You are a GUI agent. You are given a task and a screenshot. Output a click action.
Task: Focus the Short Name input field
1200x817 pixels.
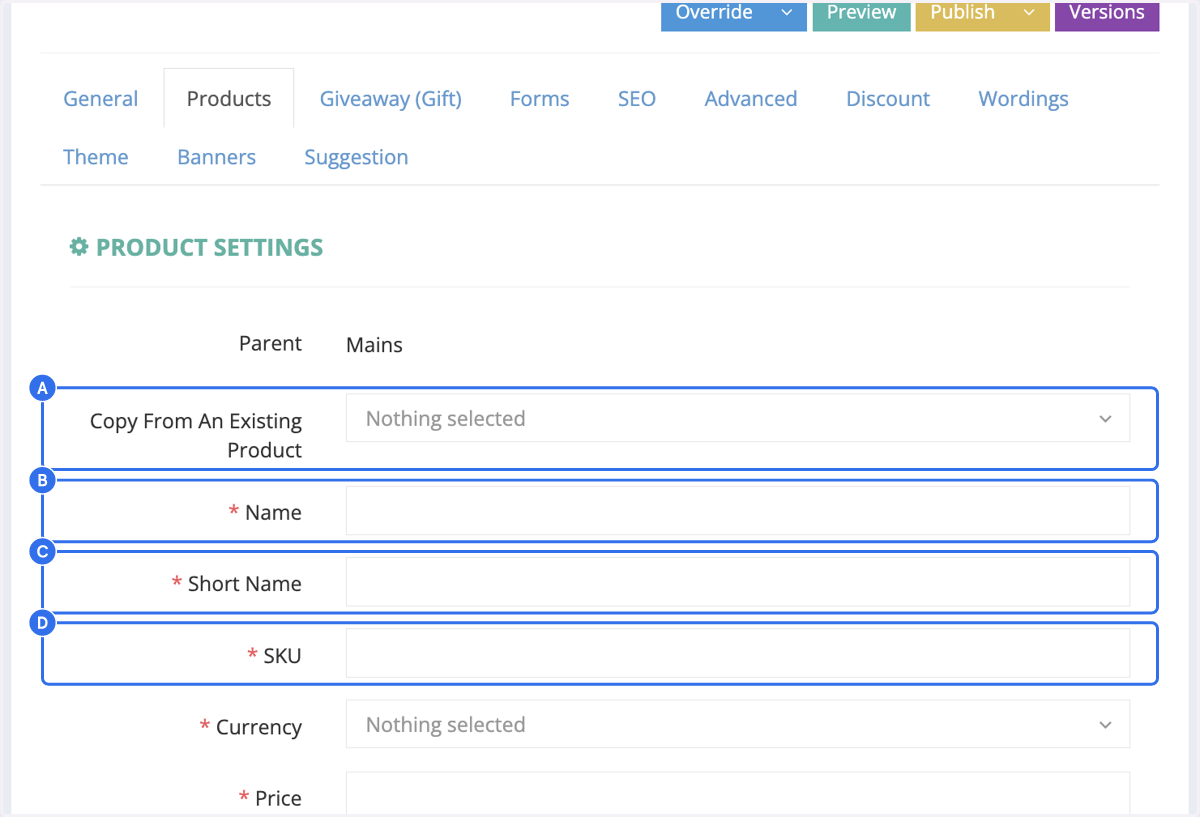coord(738,582)
